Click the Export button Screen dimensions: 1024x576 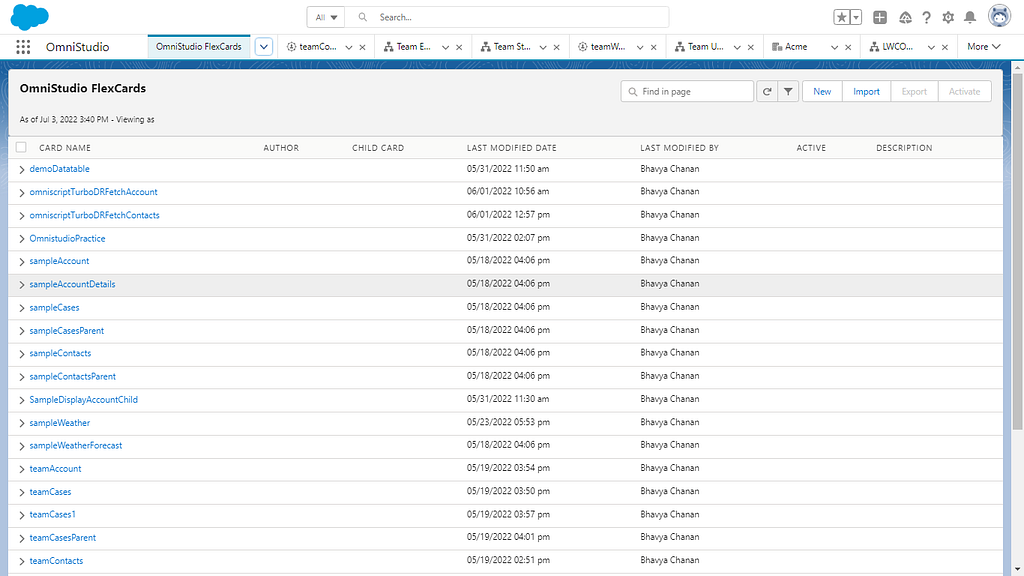point(914,91)
